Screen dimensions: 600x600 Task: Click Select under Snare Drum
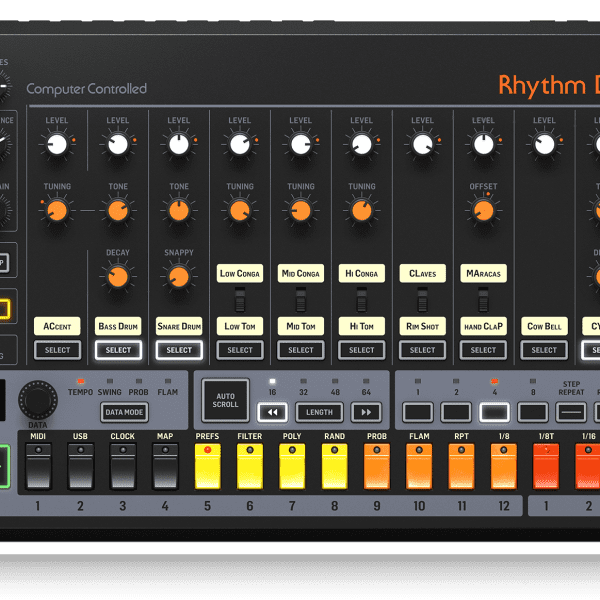pyautogui.click(x=179, y=350)
